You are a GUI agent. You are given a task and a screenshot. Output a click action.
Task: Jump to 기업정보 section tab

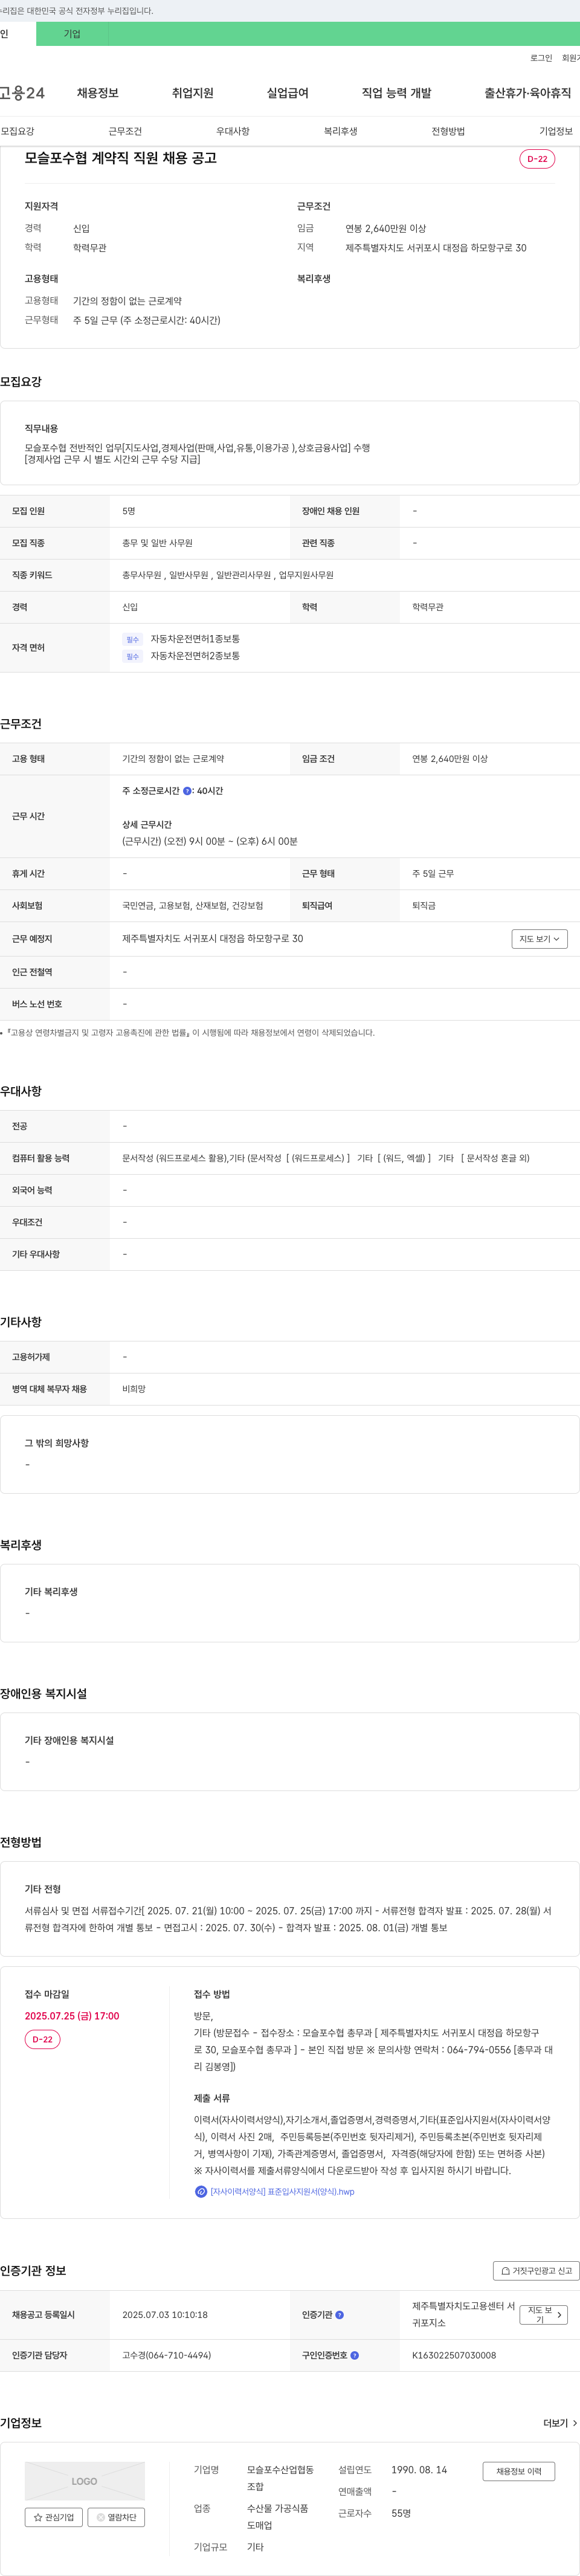(x=556, y=131)
